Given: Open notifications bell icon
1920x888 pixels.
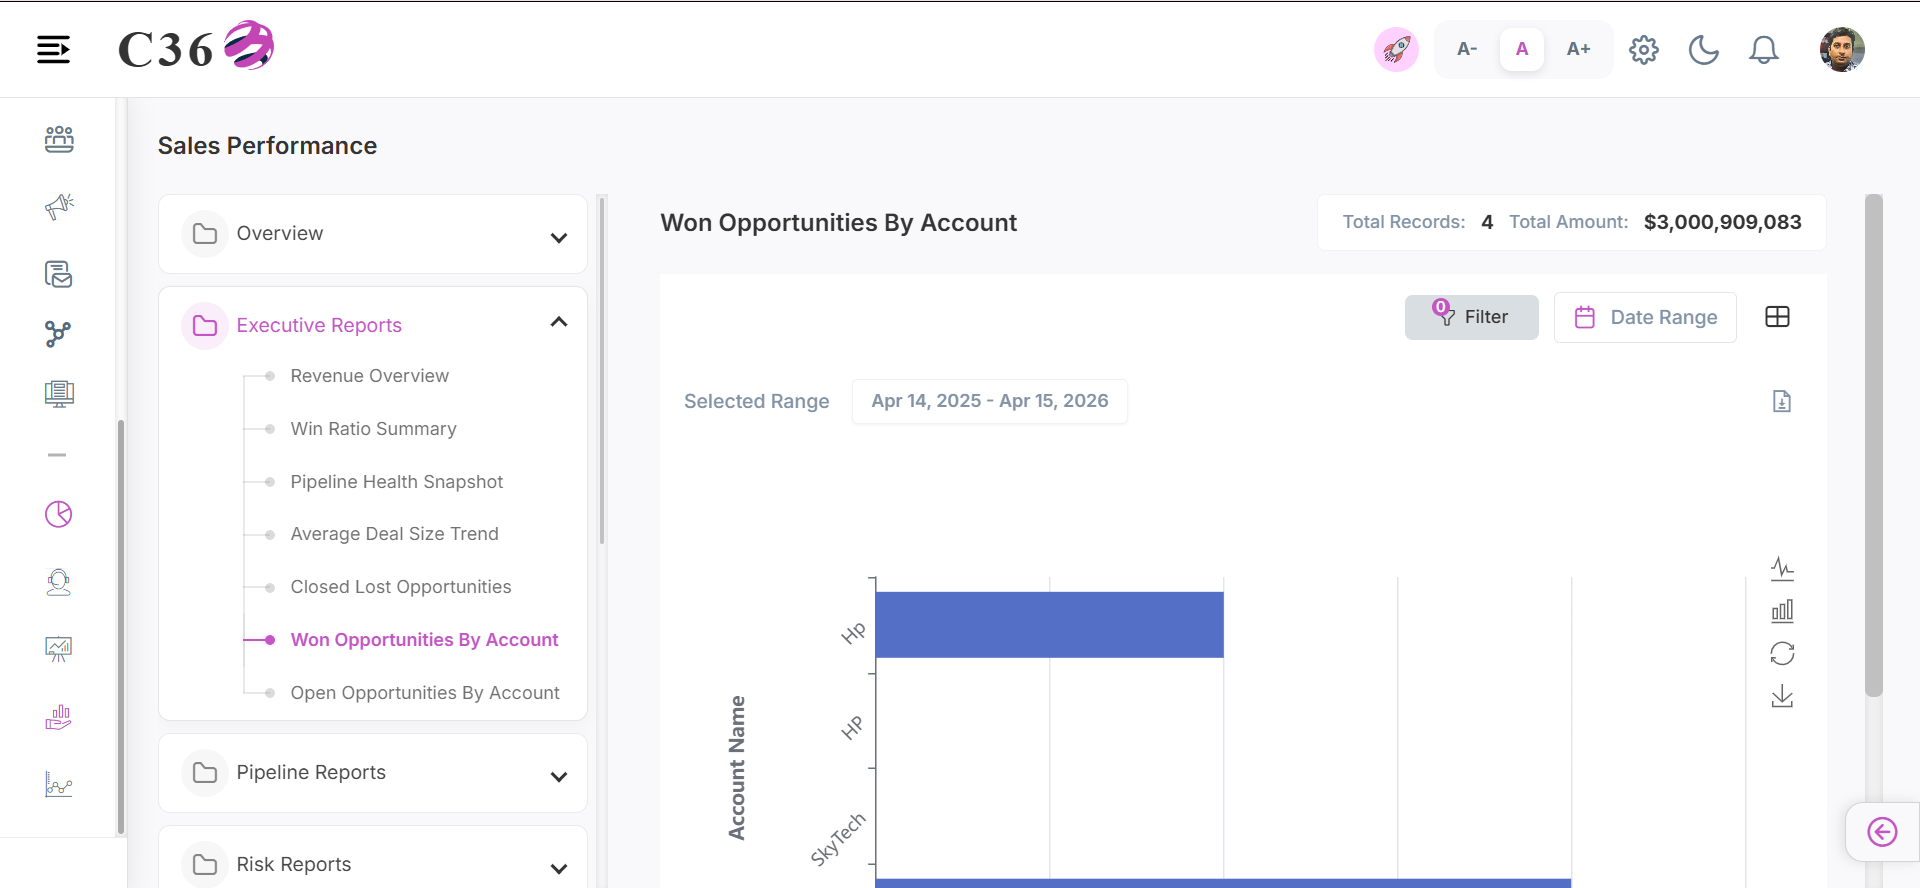Looking at the screenshot, I should tap(1764, 50).
